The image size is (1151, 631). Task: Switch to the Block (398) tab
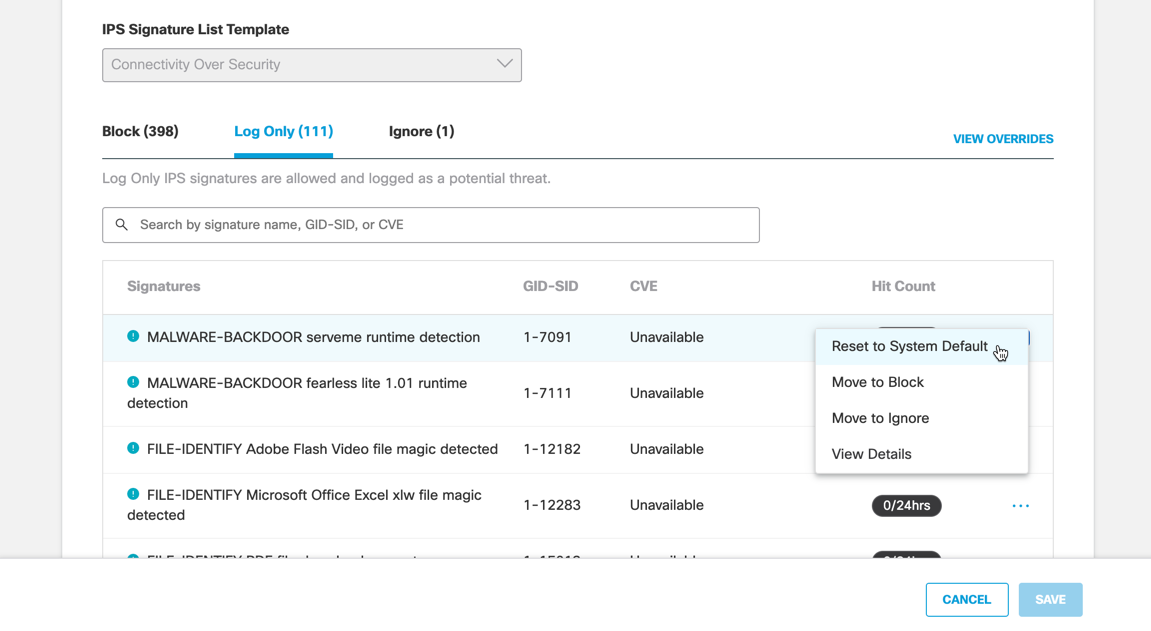140,131
